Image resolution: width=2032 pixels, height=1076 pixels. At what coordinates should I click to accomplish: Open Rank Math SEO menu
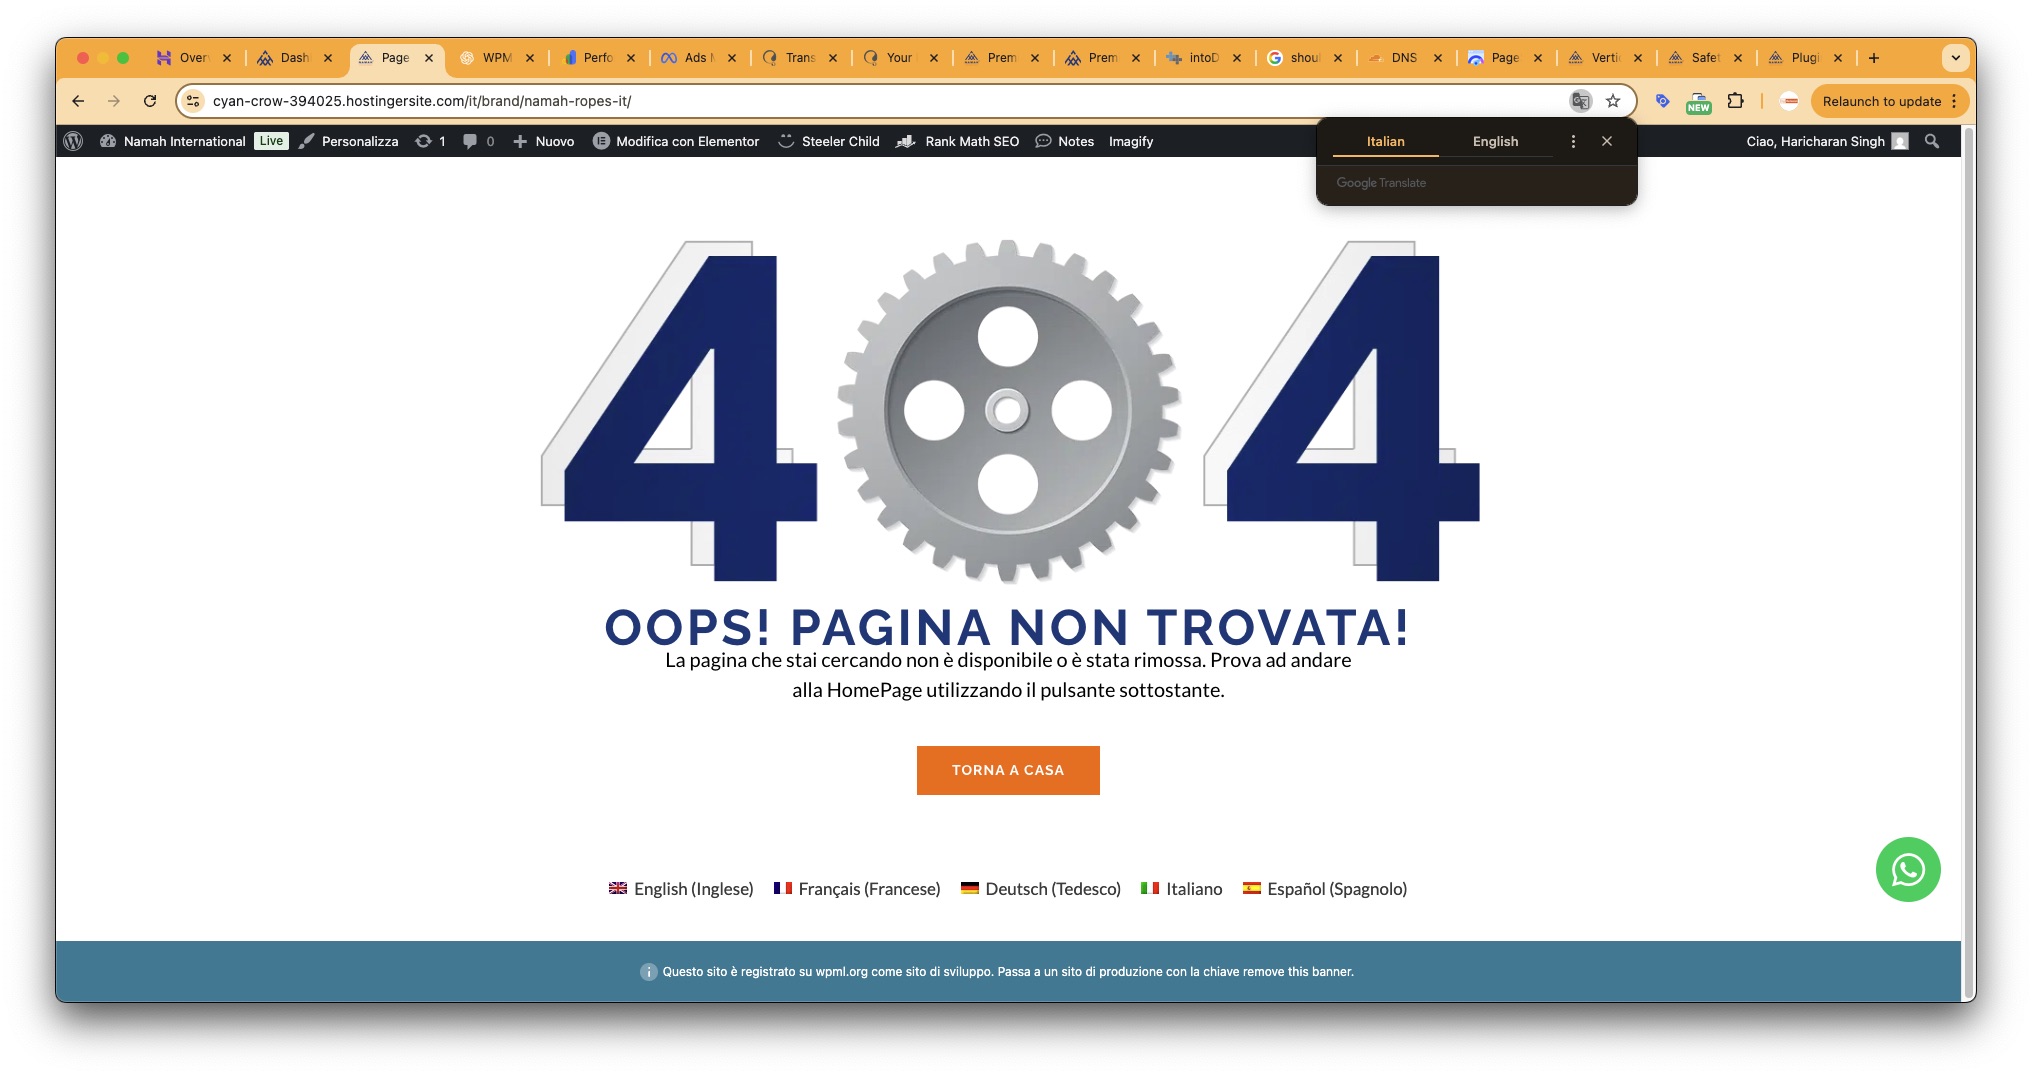click(x=958, y=141)
